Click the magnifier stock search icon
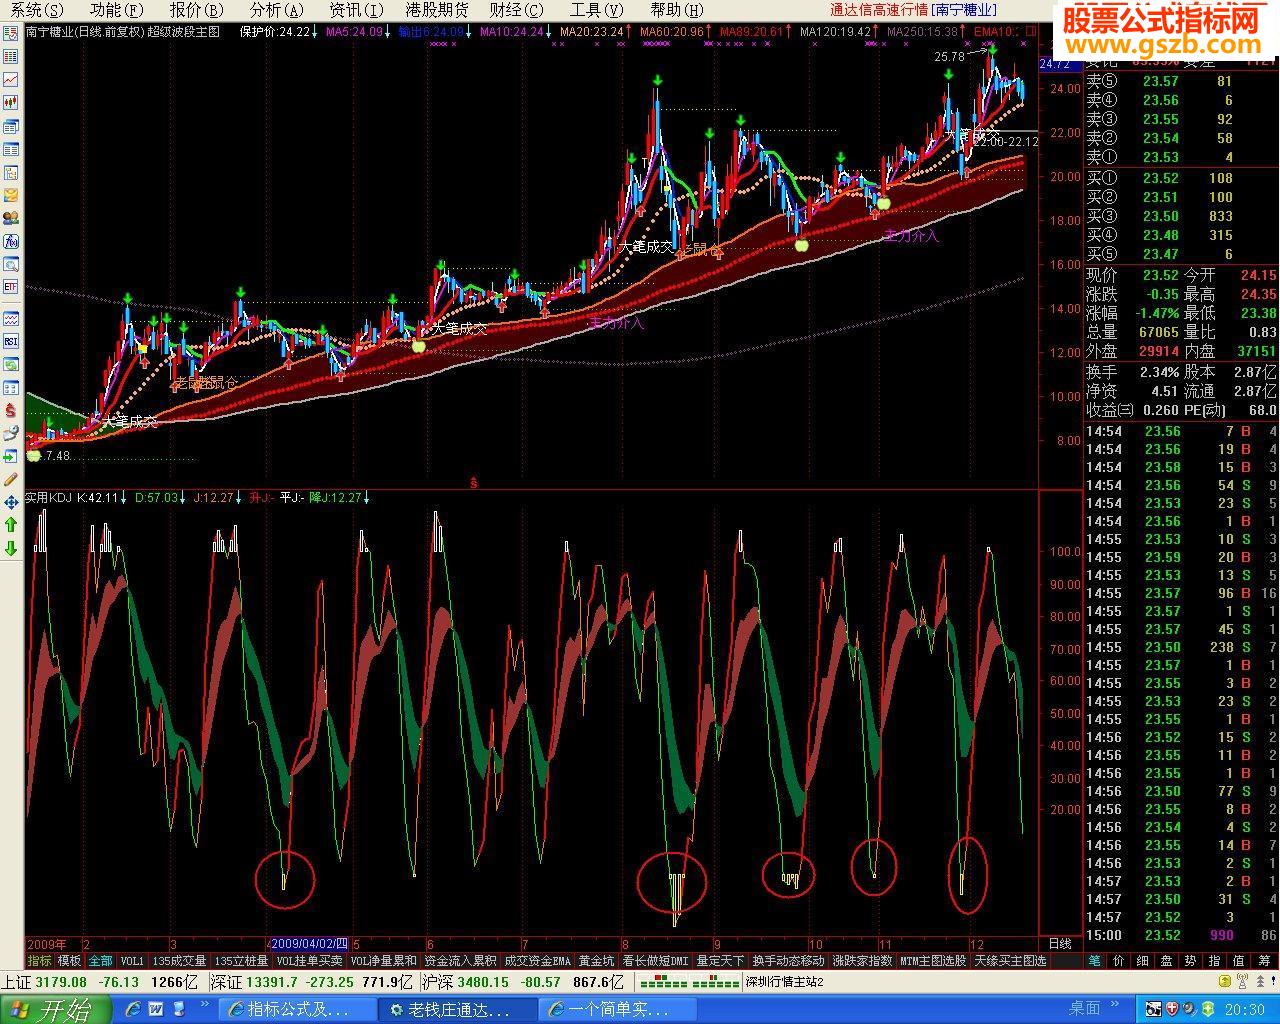The width and height of the screenshot is (1280, 1024). pos(11,264)
